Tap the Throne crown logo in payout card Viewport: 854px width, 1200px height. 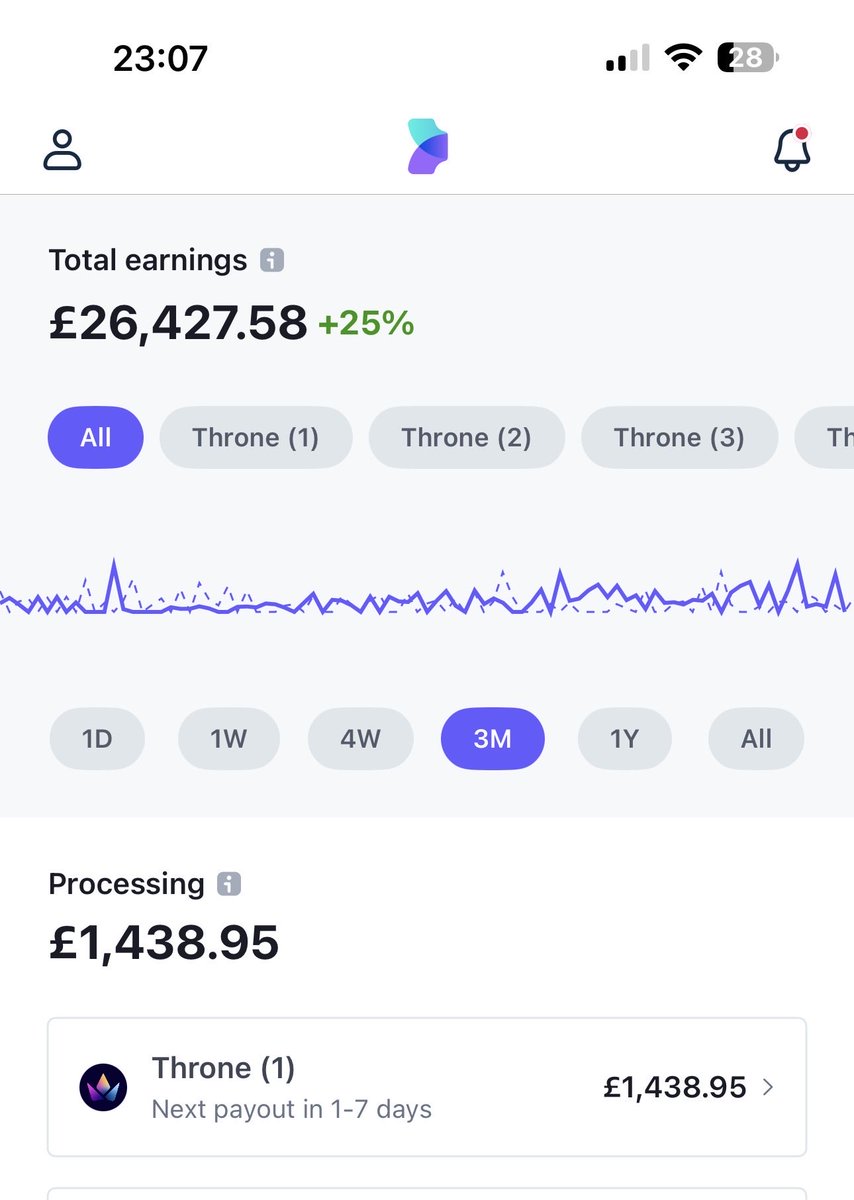103,1087
